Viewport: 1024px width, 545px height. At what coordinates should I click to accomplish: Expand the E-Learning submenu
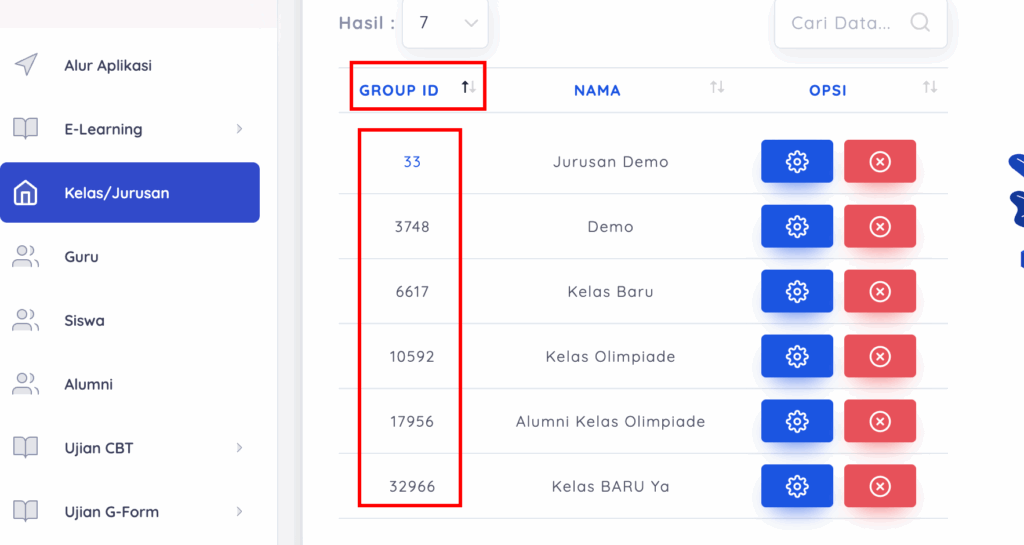tap(239, 129)
